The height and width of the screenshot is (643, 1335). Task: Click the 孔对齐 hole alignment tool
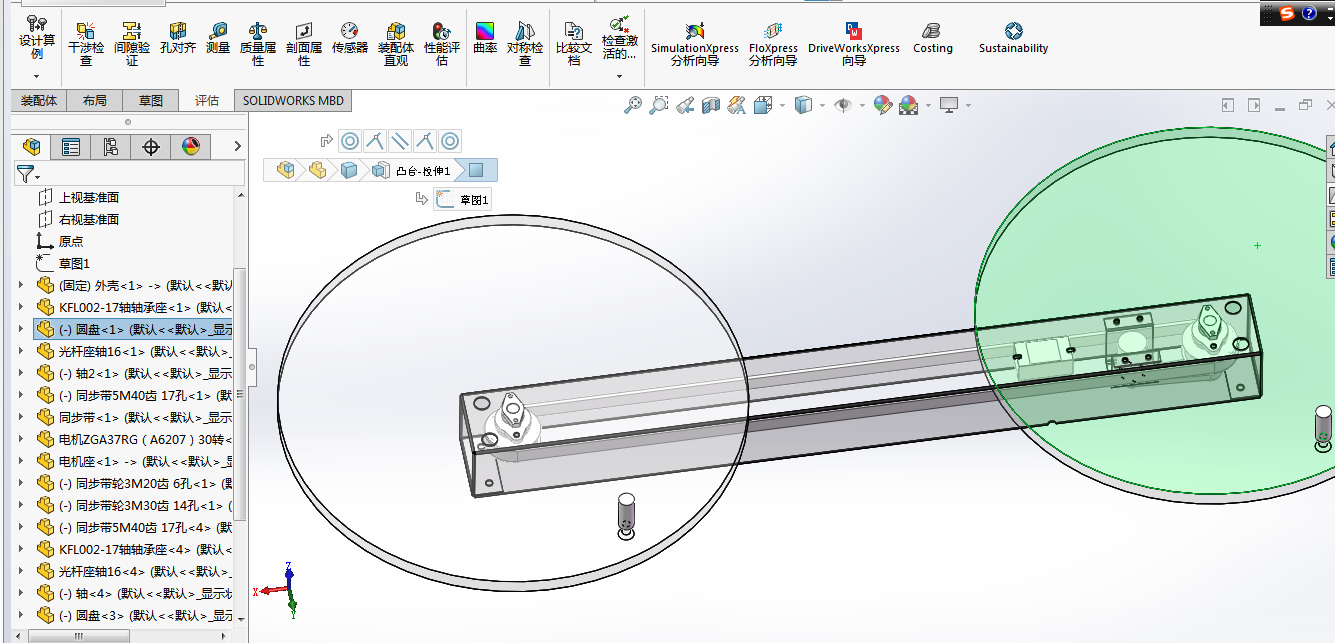pyautogui.click(x=178, y=38)
